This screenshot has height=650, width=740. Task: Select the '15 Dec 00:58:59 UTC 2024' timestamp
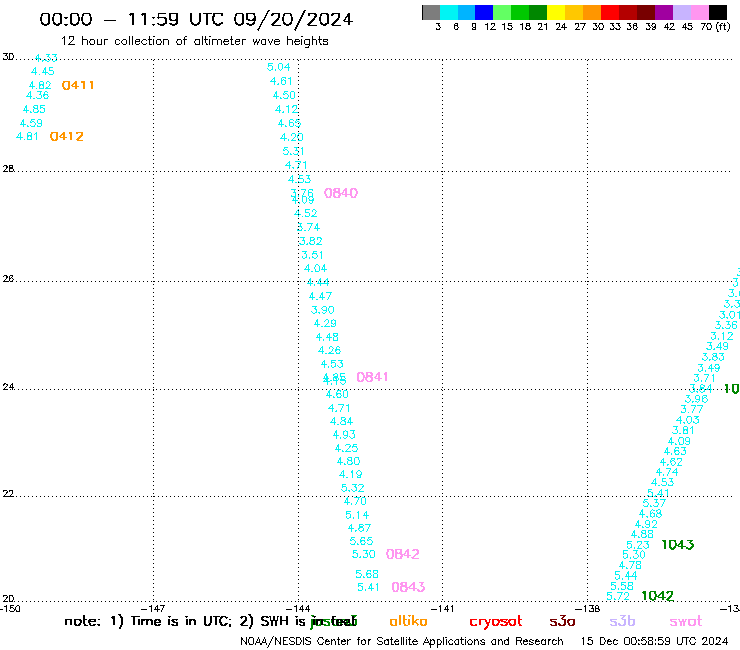click(654, 642)
